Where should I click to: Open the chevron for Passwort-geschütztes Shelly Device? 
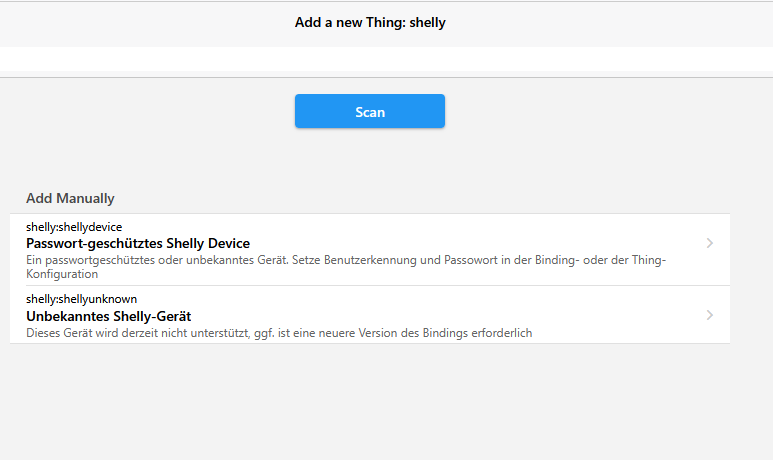[710, 243]
